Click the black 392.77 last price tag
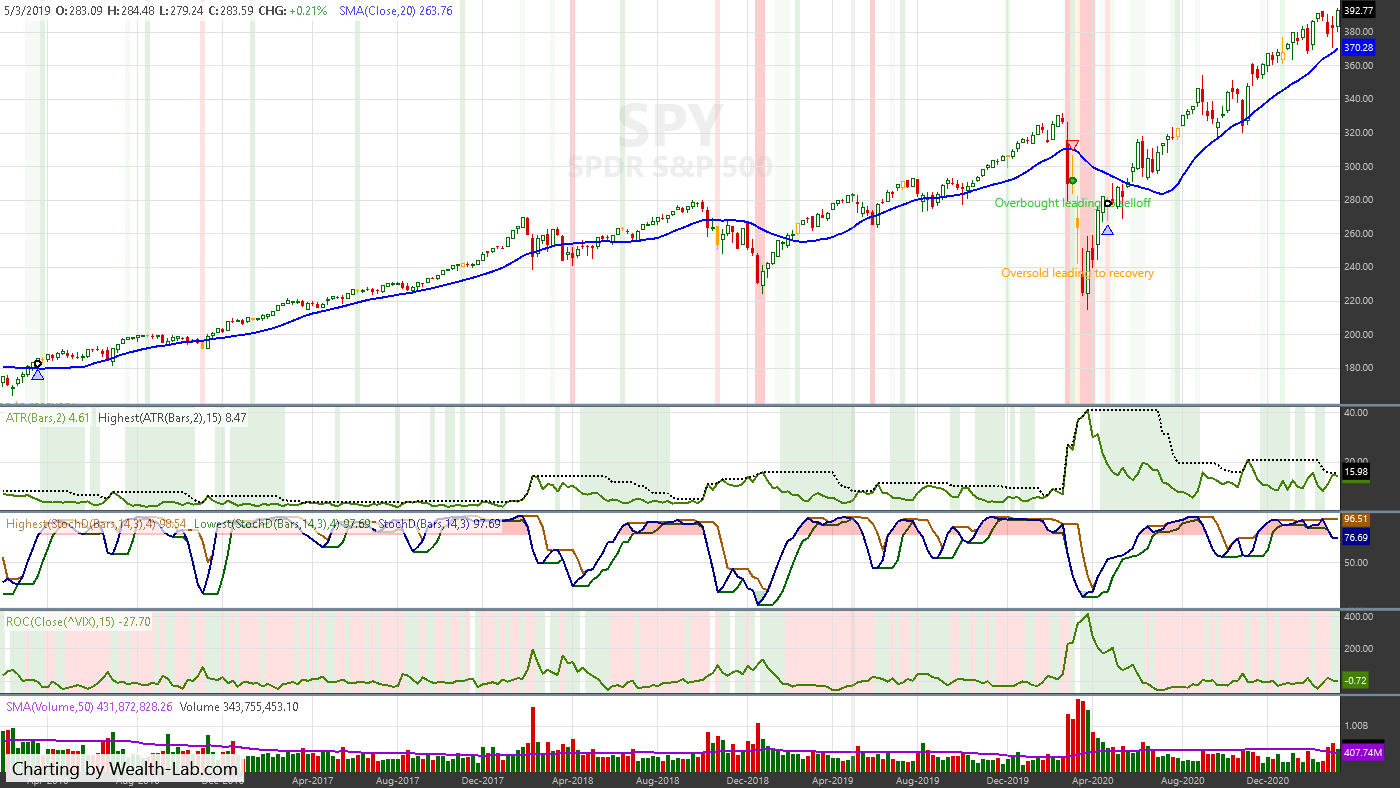The image size is (1400, 788). coord(1359,11)
